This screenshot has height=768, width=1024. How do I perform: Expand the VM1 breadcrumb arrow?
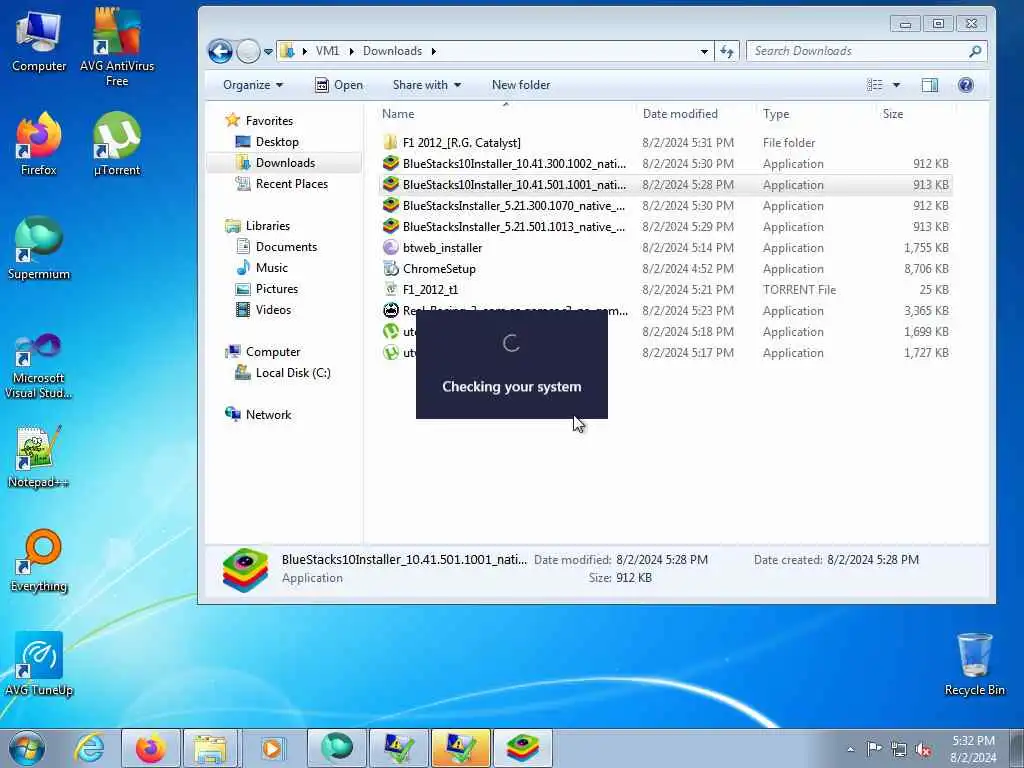pyautogui.click(x=351, y=51)
